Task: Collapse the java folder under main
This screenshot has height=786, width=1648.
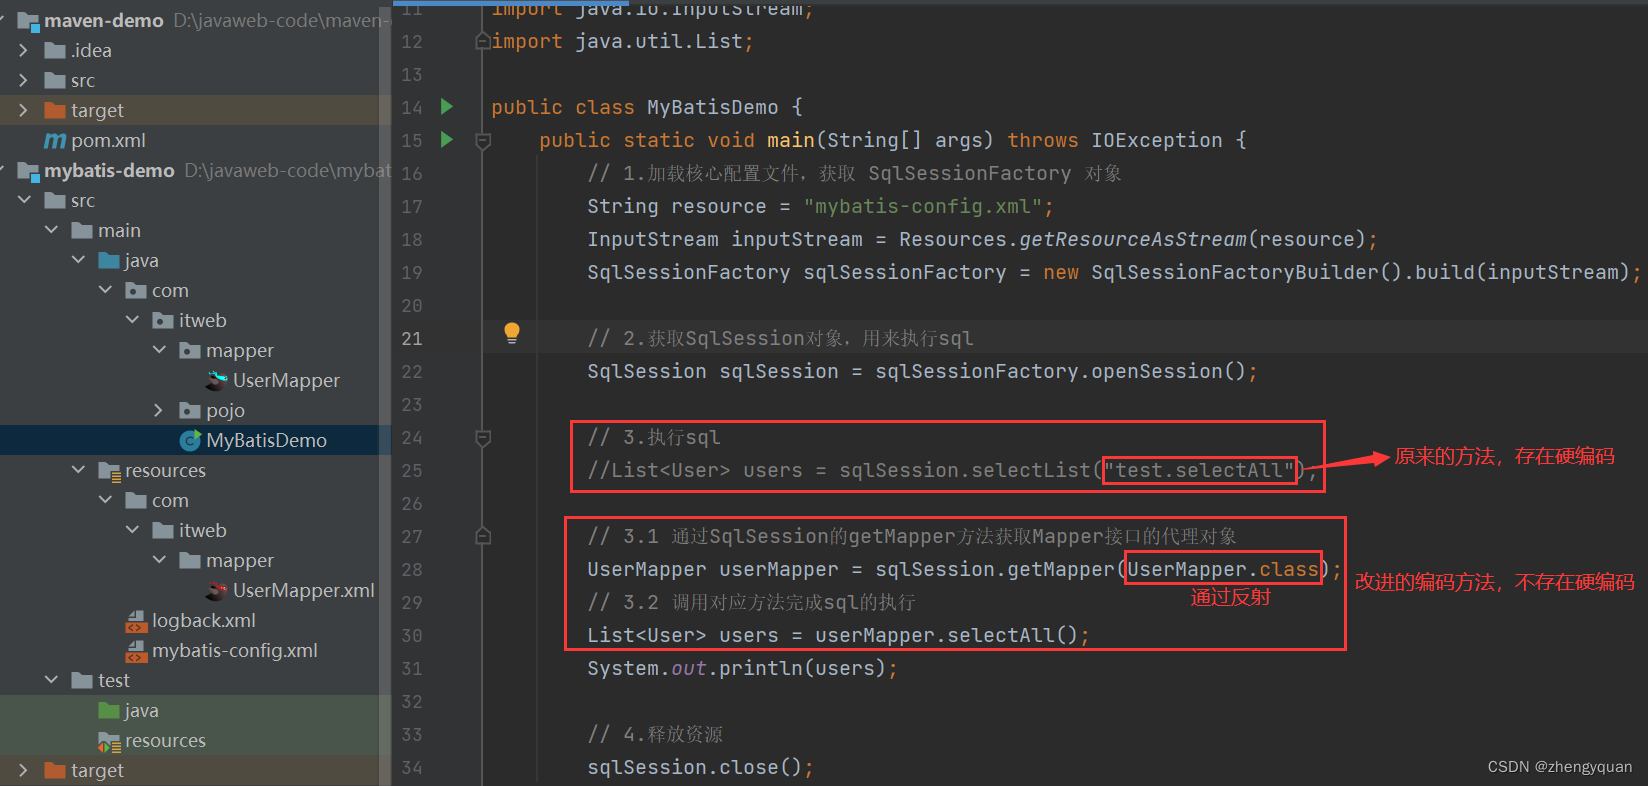Action: 78,260
